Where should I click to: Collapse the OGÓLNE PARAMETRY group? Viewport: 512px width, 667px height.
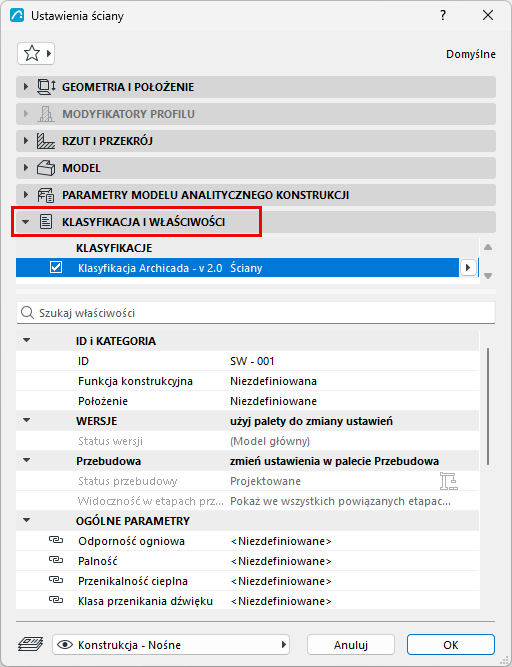tap(27, 521)
